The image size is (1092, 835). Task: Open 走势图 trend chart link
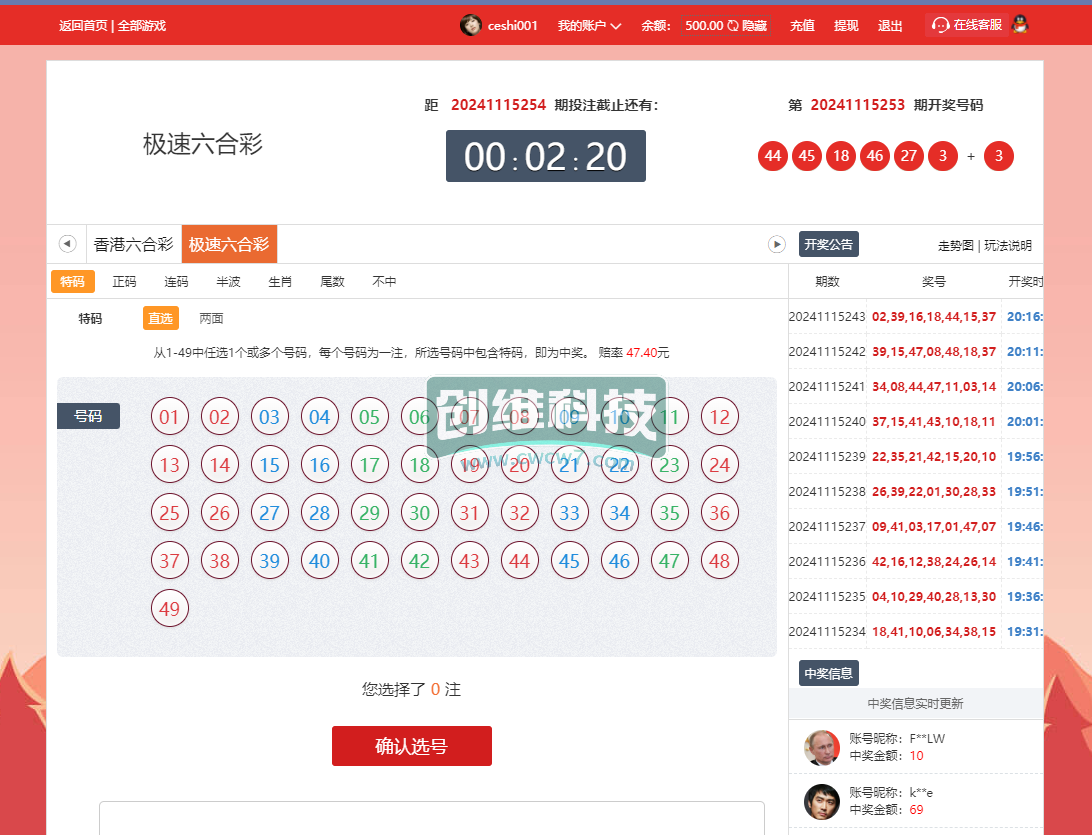[x=956, y=245]
